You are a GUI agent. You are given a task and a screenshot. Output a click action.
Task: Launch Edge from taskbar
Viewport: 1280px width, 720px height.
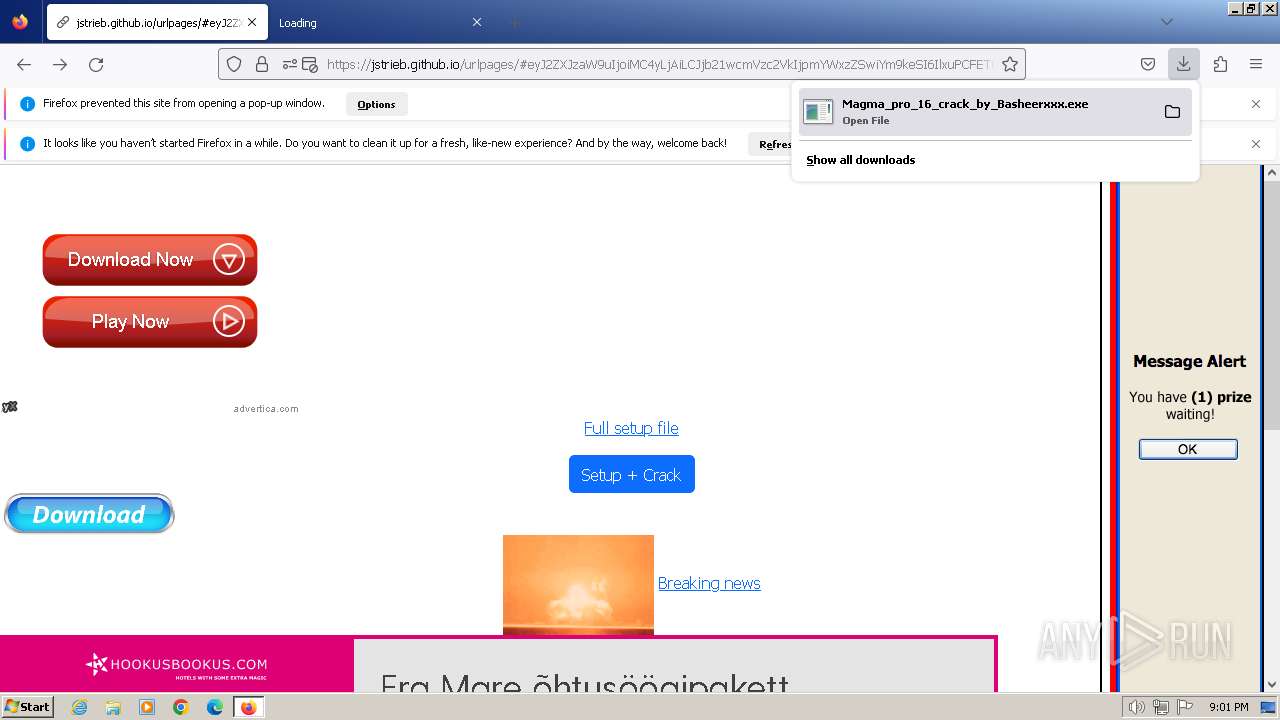215,707
